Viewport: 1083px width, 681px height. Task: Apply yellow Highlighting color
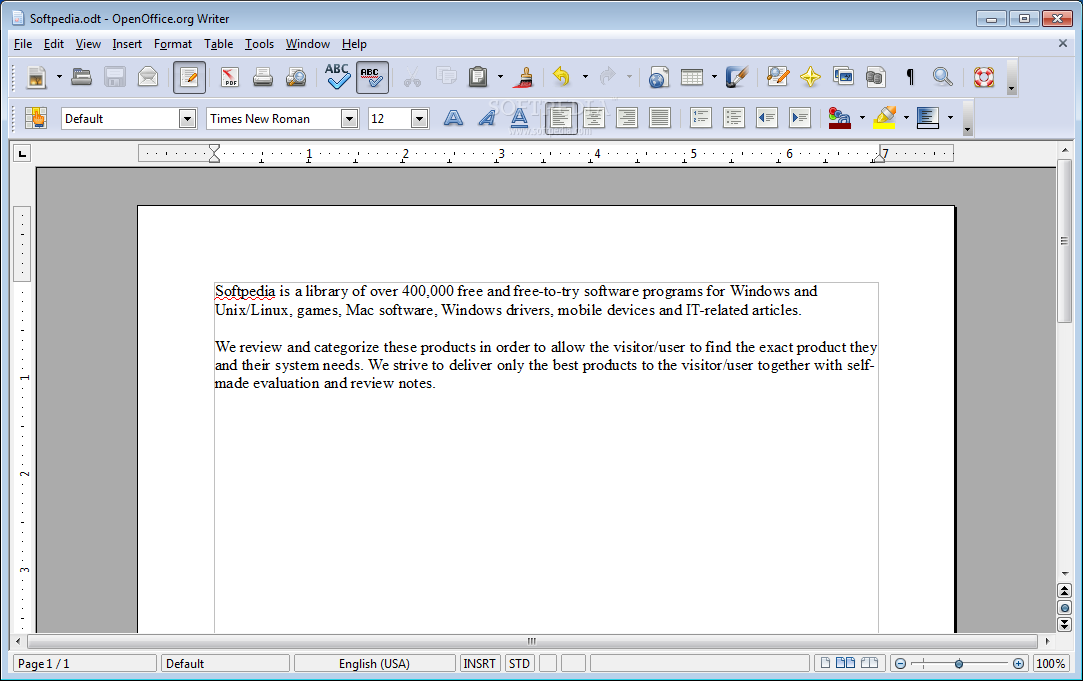tap(885, 118)
